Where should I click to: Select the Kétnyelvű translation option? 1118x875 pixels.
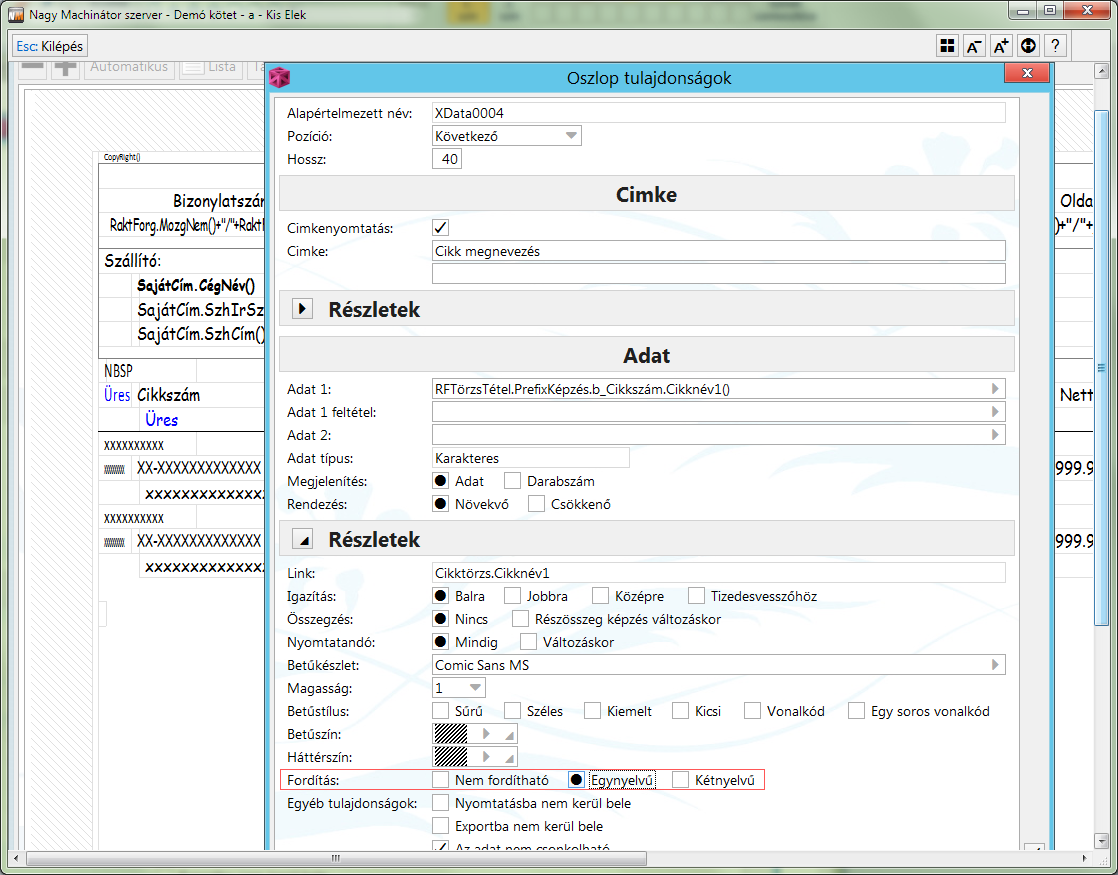click(x=680, y=780)
